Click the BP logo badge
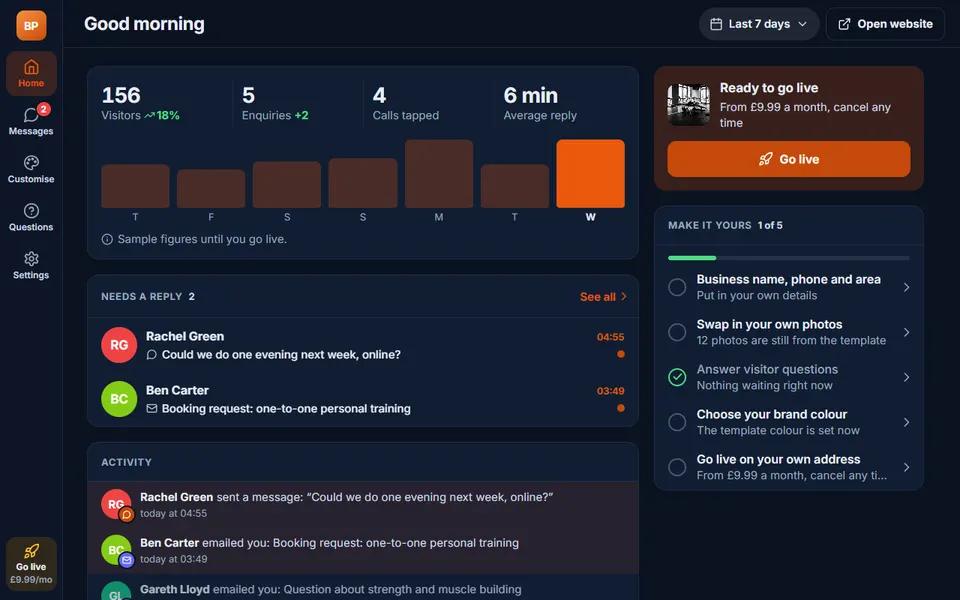 [x=31, y=26]
